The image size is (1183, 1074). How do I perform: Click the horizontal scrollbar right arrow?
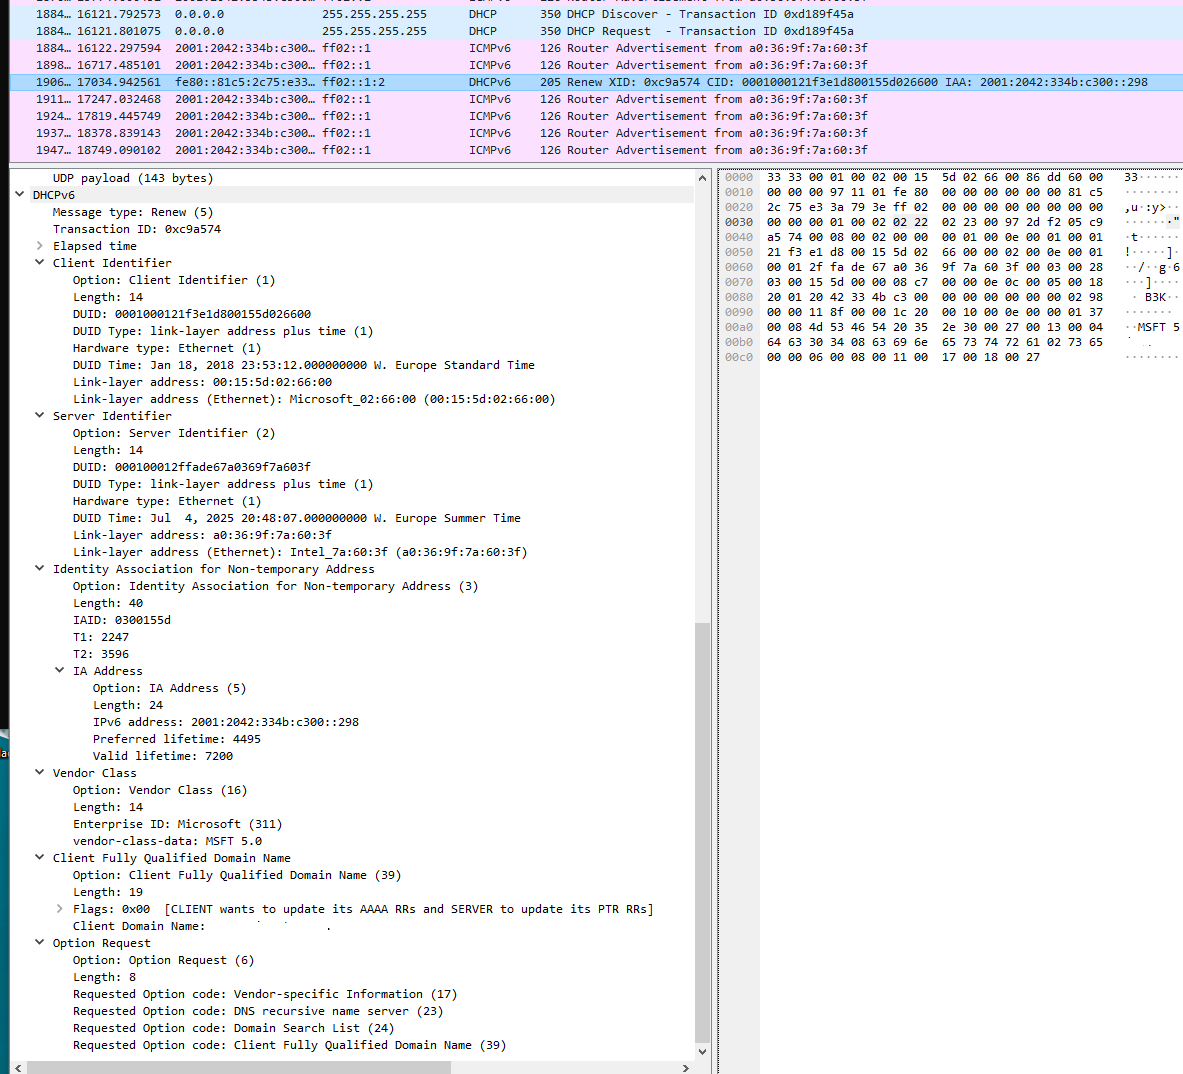click(686, 1067)
